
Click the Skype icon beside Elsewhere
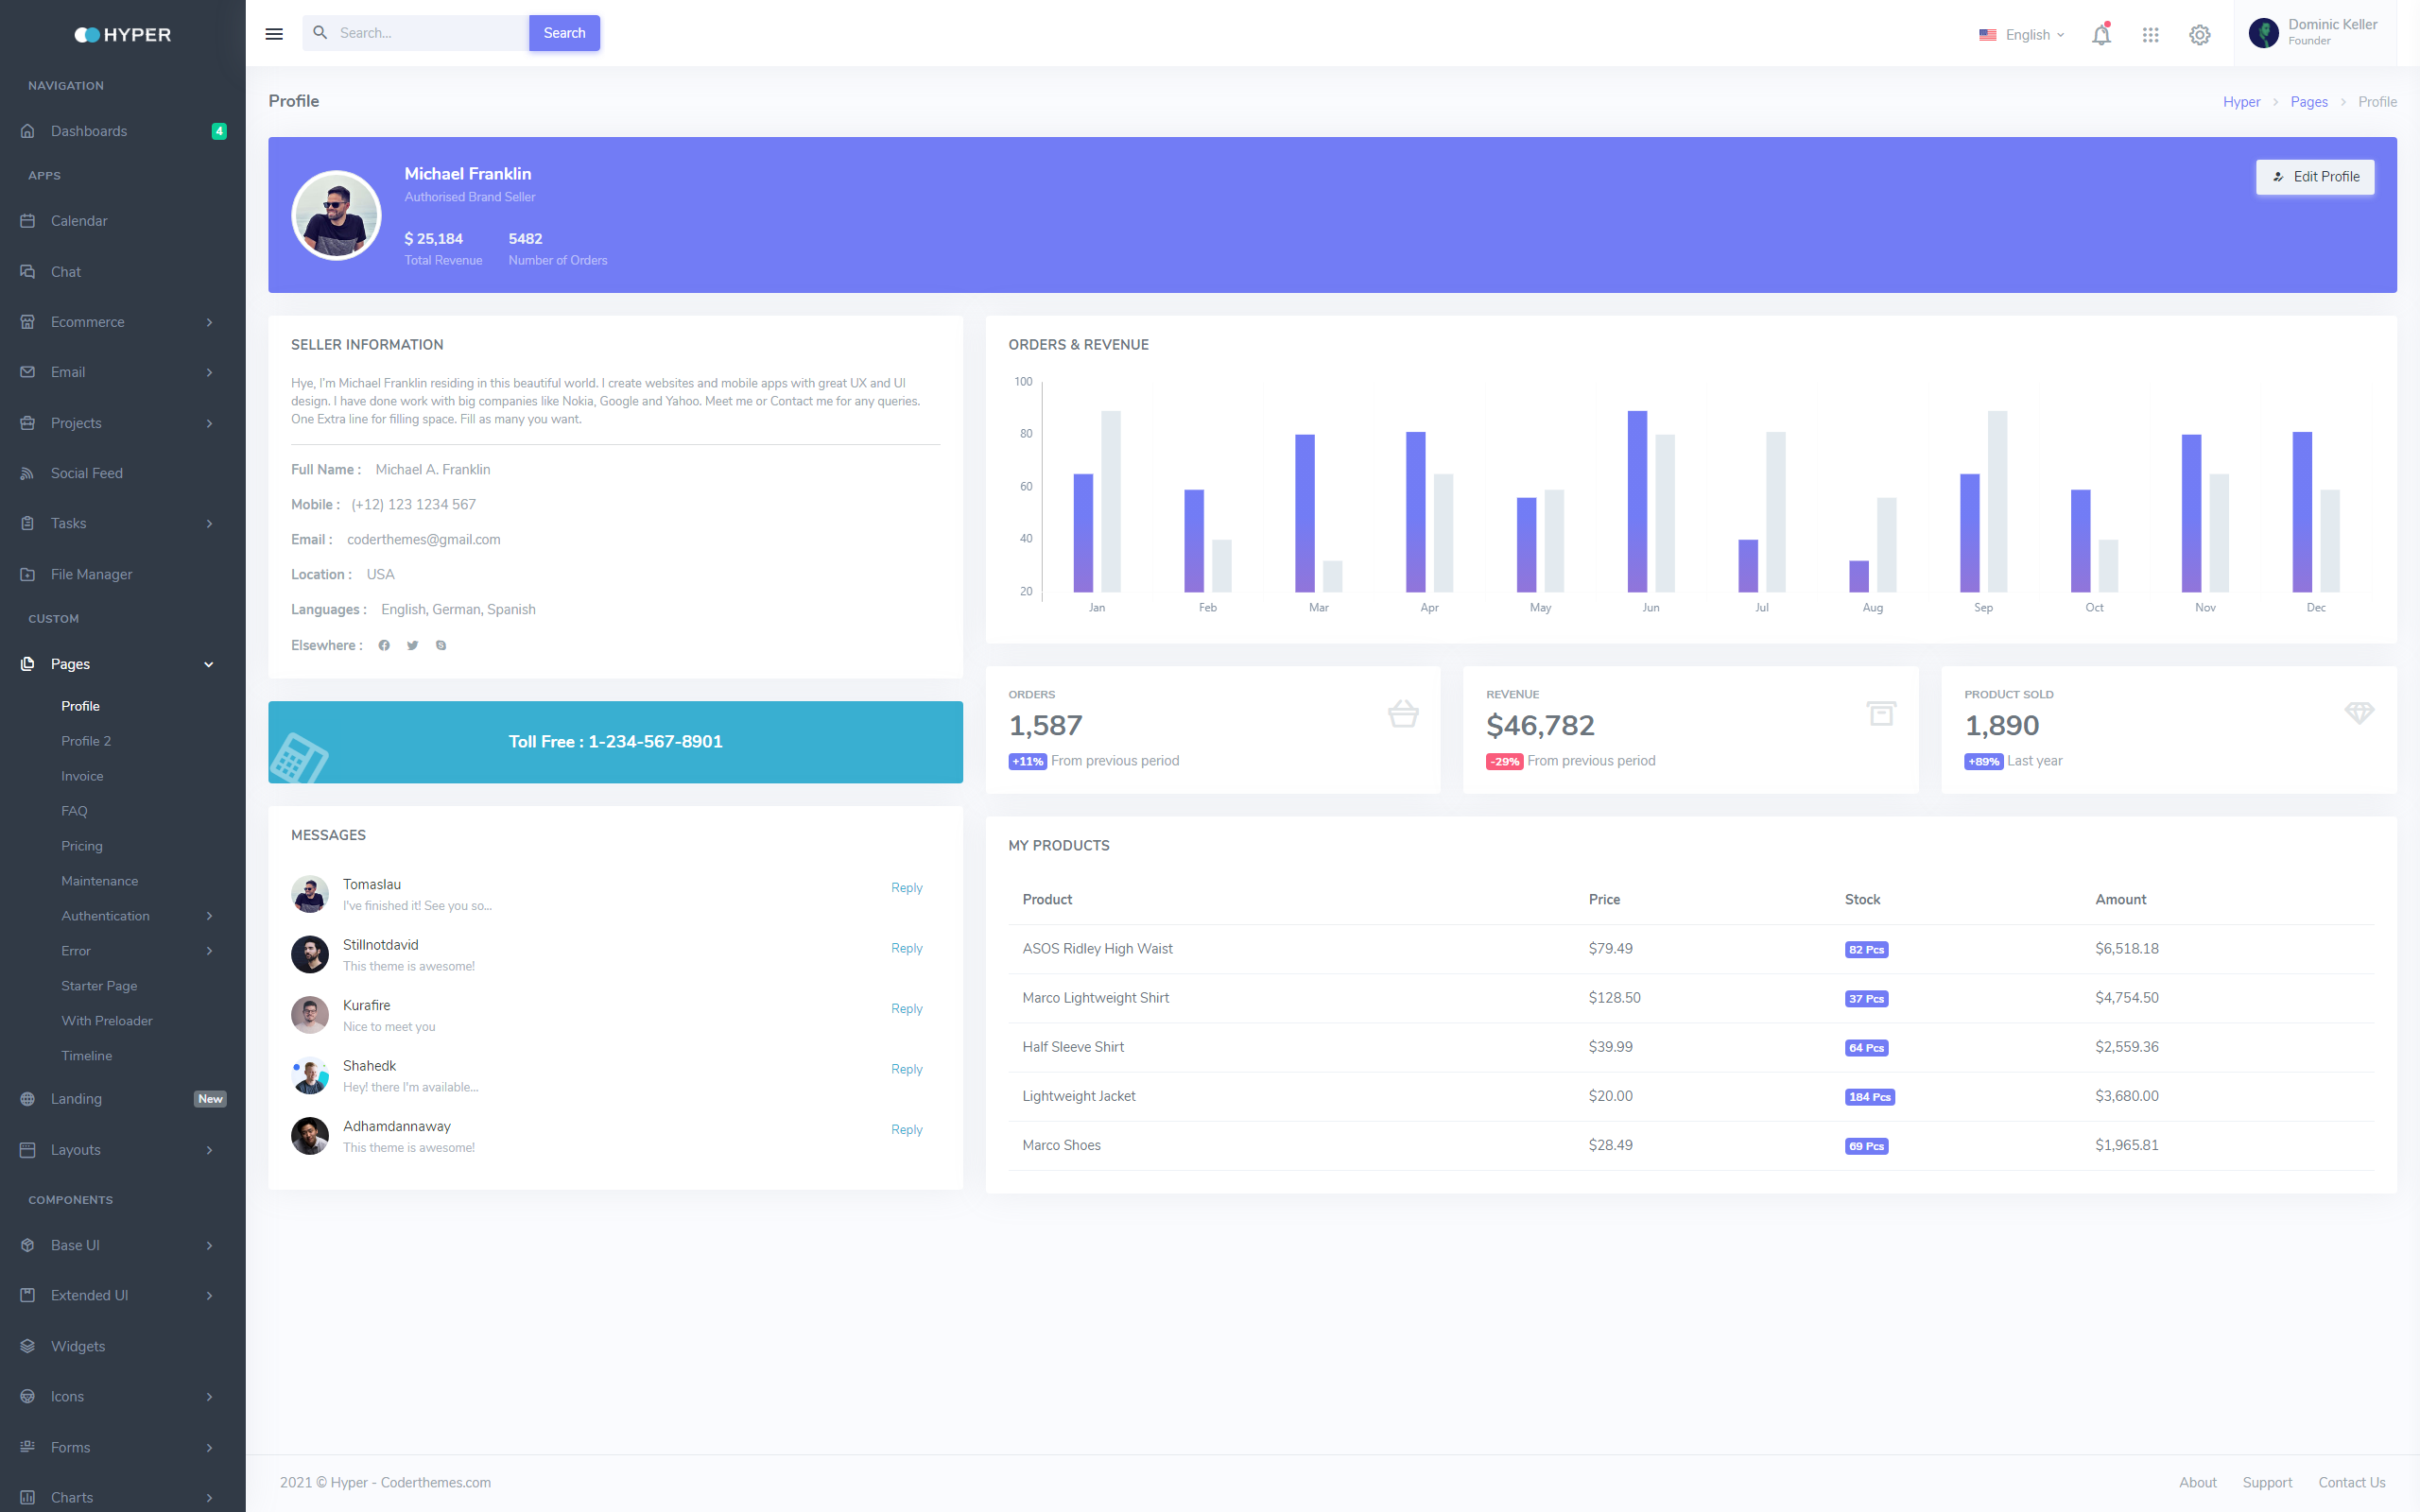point(441,645)
